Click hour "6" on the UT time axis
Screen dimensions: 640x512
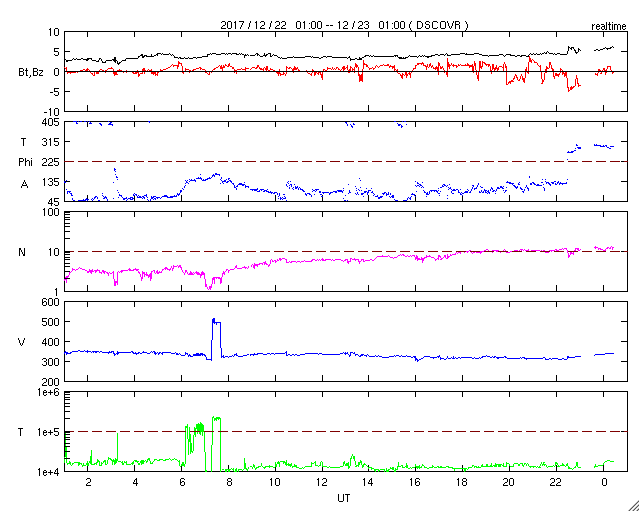(182, 482)
